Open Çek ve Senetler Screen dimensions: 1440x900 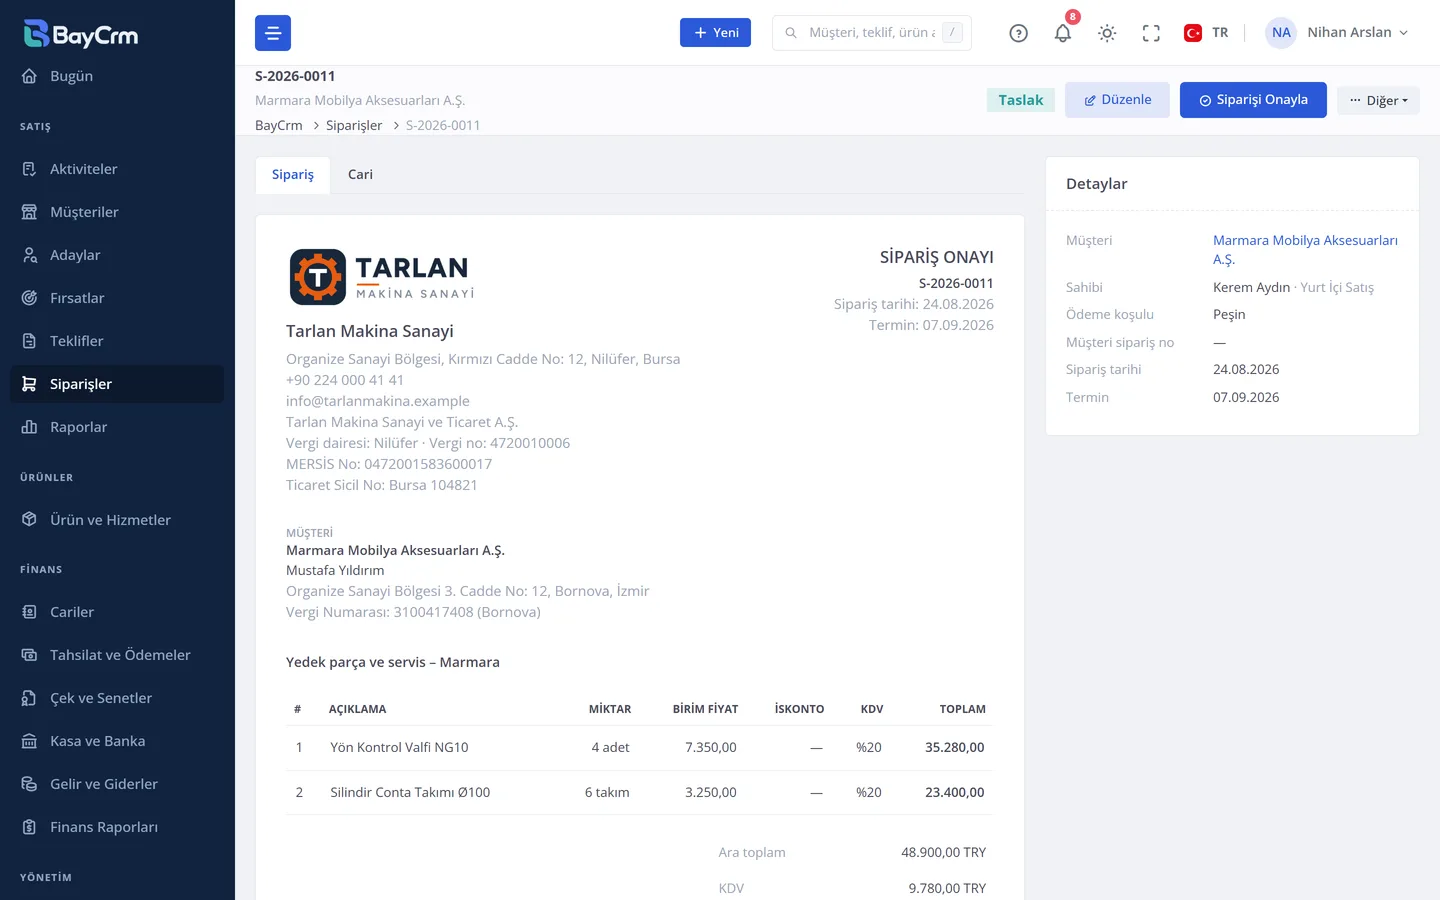(117, 698)
